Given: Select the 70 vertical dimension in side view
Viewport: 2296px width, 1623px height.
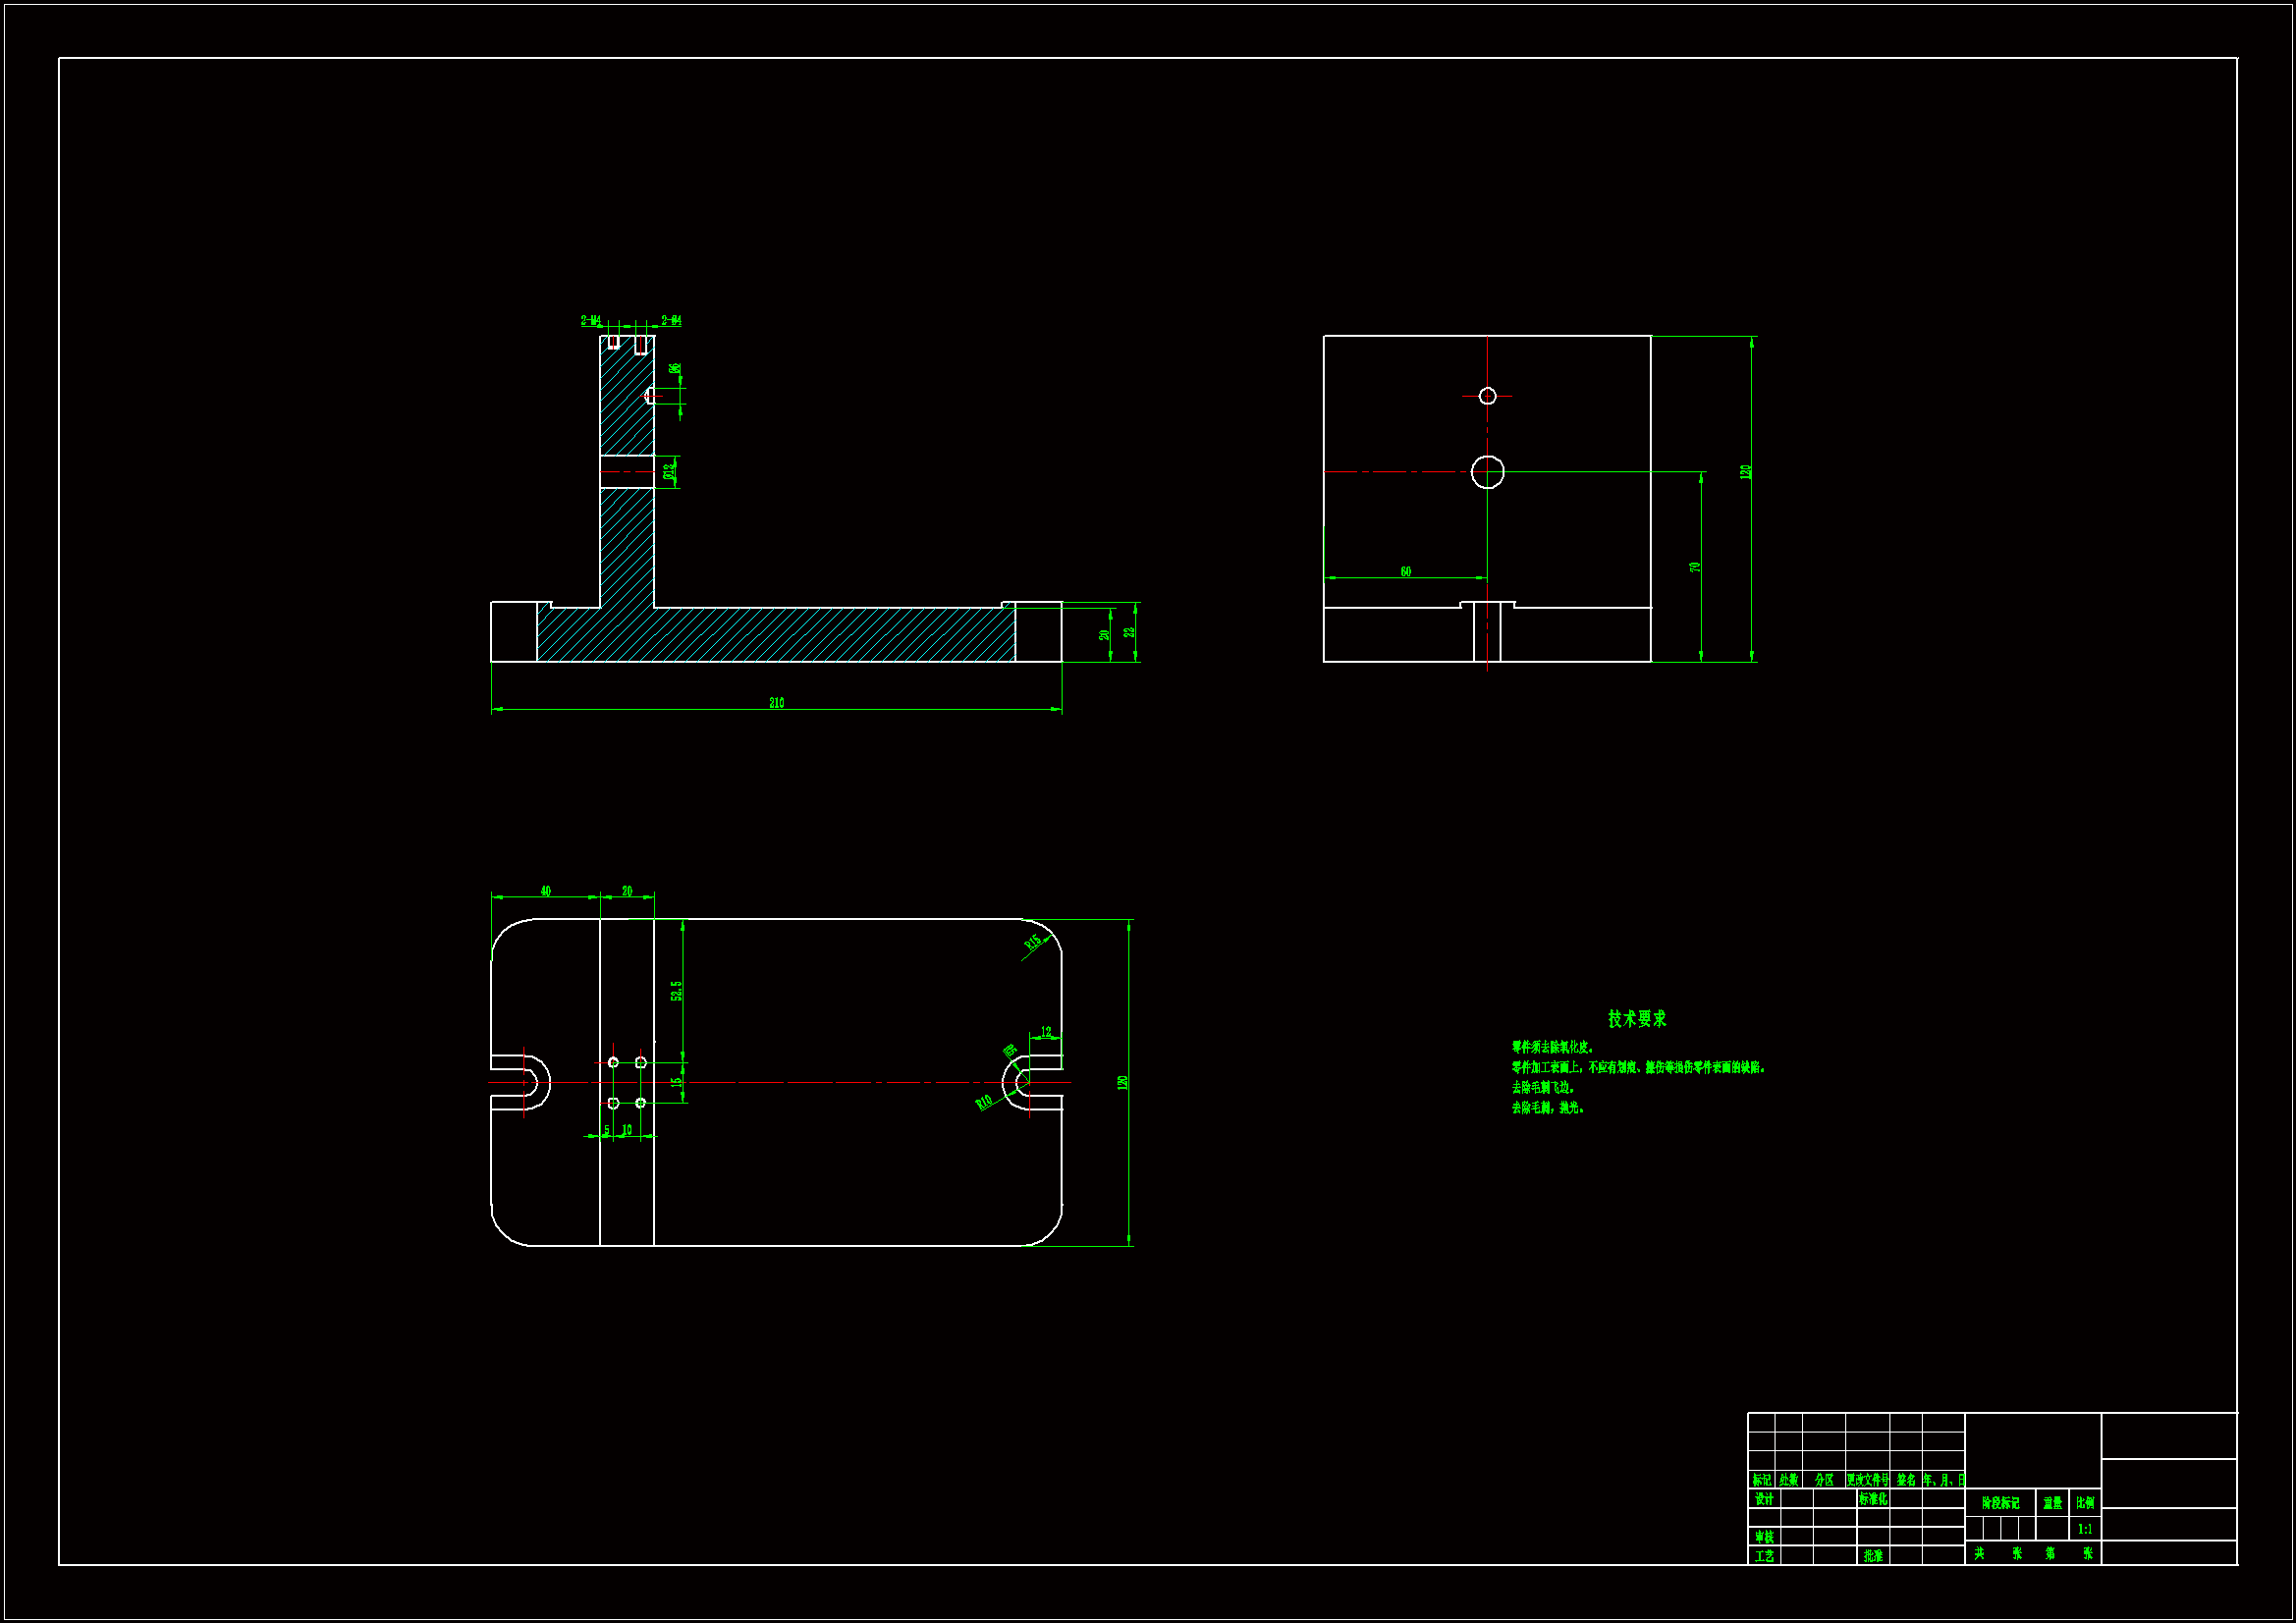Looking at the screenshot, I should tap(1695, 567).
